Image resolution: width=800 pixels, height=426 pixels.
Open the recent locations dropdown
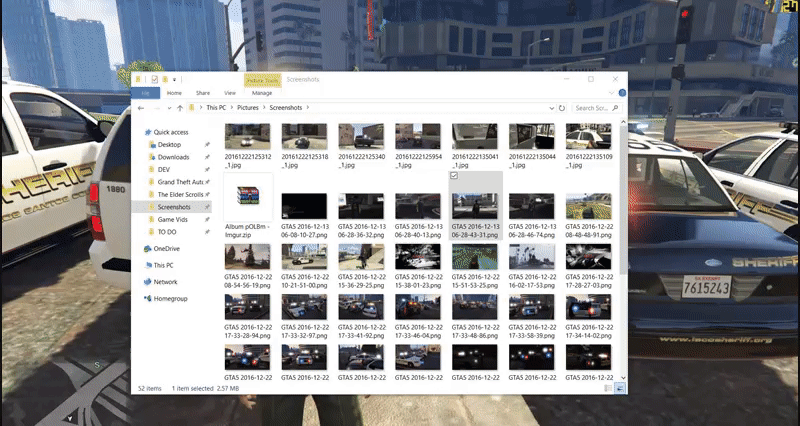(x=169, y=109)
